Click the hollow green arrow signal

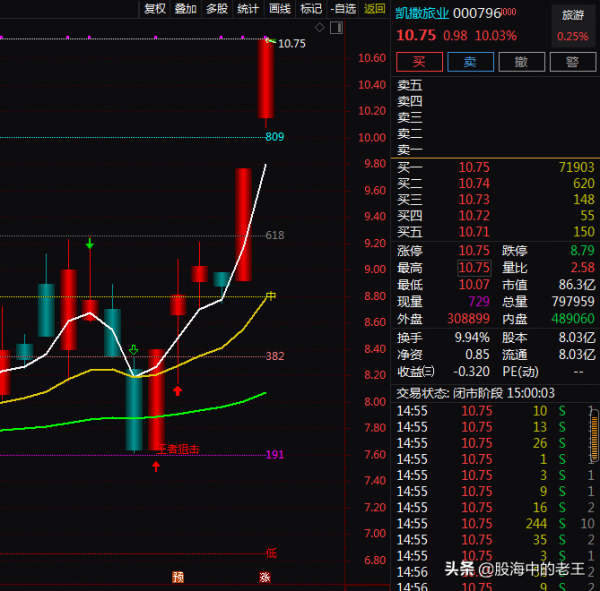(x=134, y=349)
